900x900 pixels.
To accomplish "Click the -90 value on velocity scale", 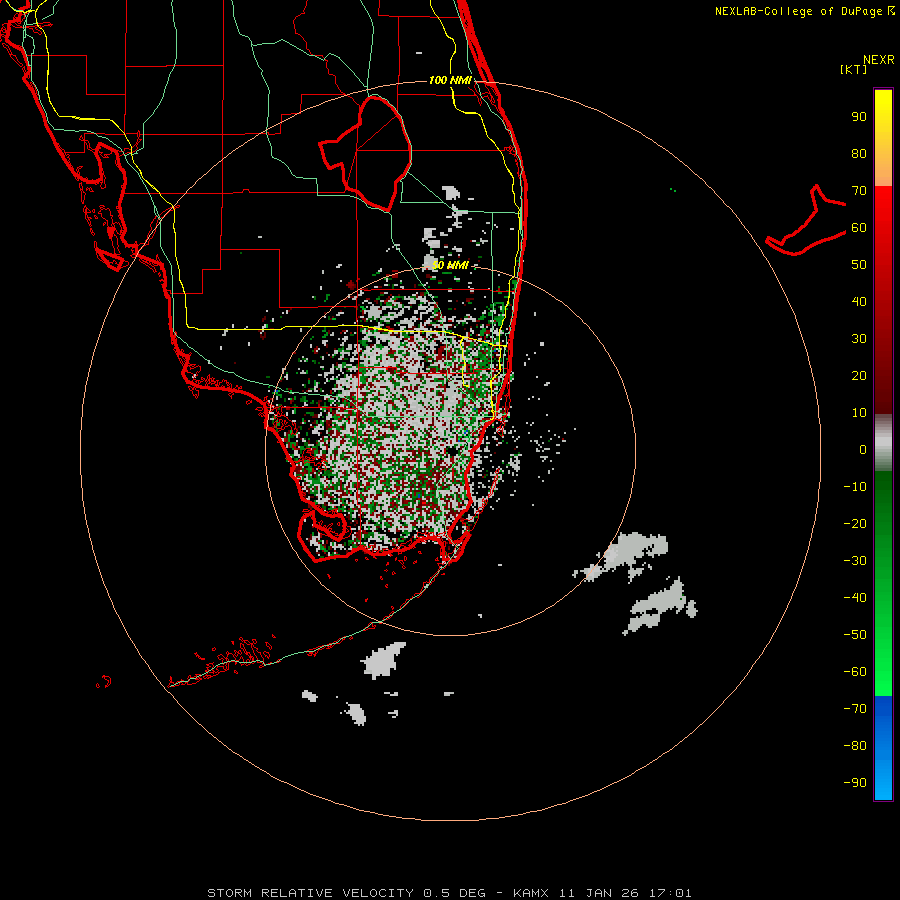I will 855,783.
